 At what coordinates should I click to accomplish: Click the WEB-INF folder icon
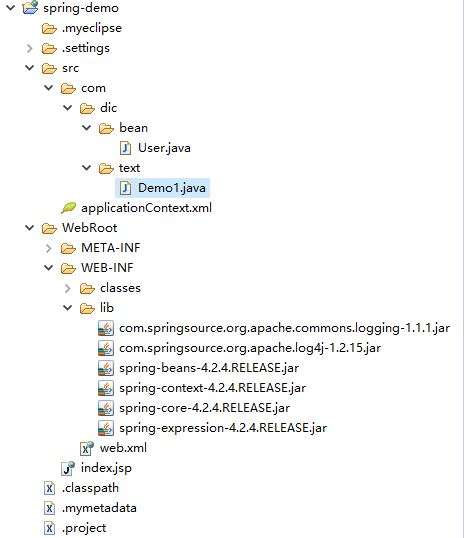pyautogui.click(x=68, y=268)
